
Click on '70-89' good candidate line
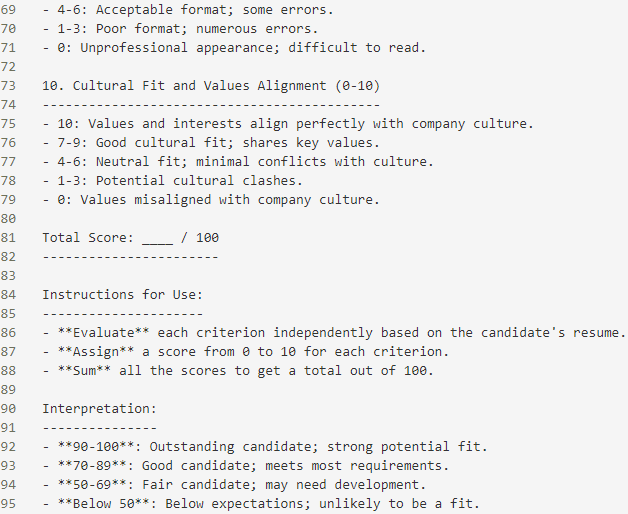coord(246,466)
